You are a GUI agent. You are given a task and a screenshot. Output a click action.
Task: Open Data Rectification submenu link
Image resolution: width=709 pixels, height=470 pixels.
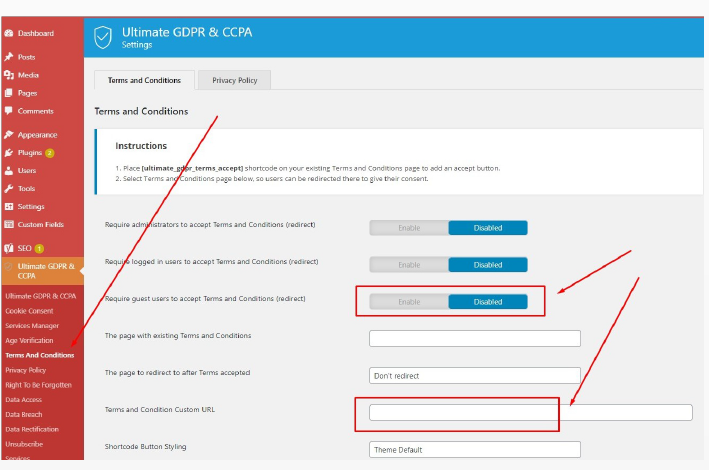coord(32,429)
